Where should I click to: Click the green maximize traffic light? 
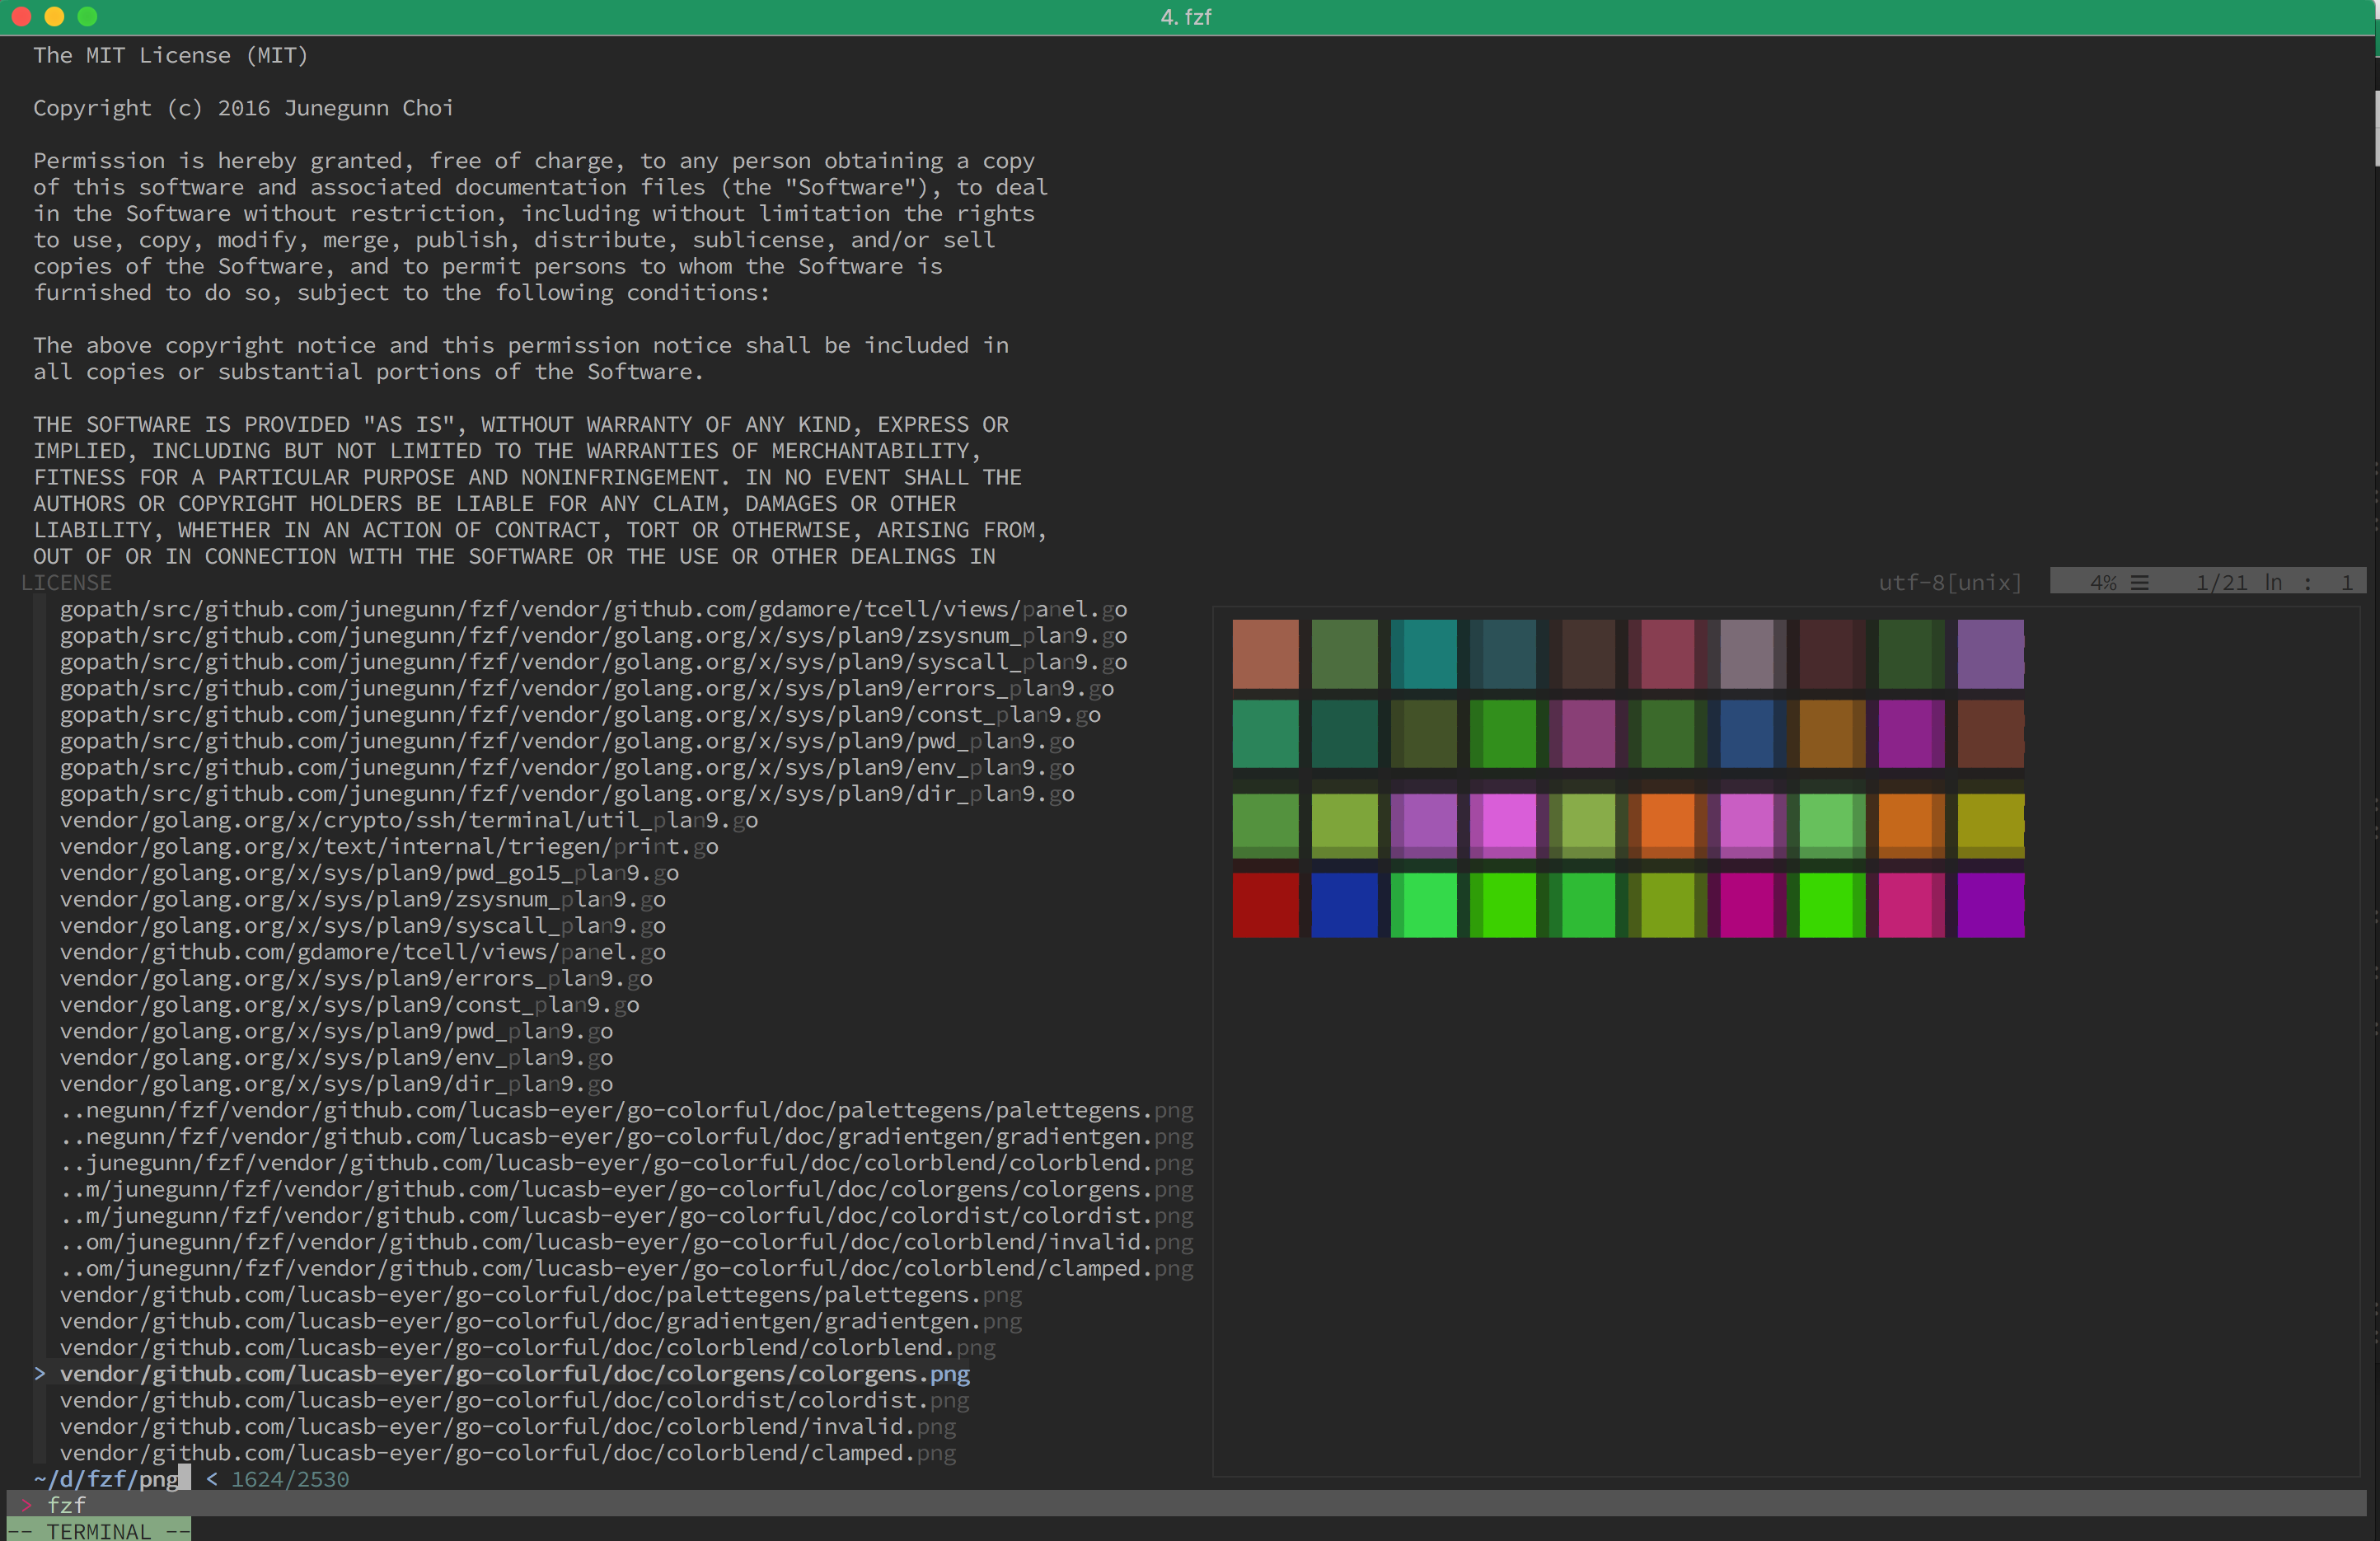coord(88,17)
